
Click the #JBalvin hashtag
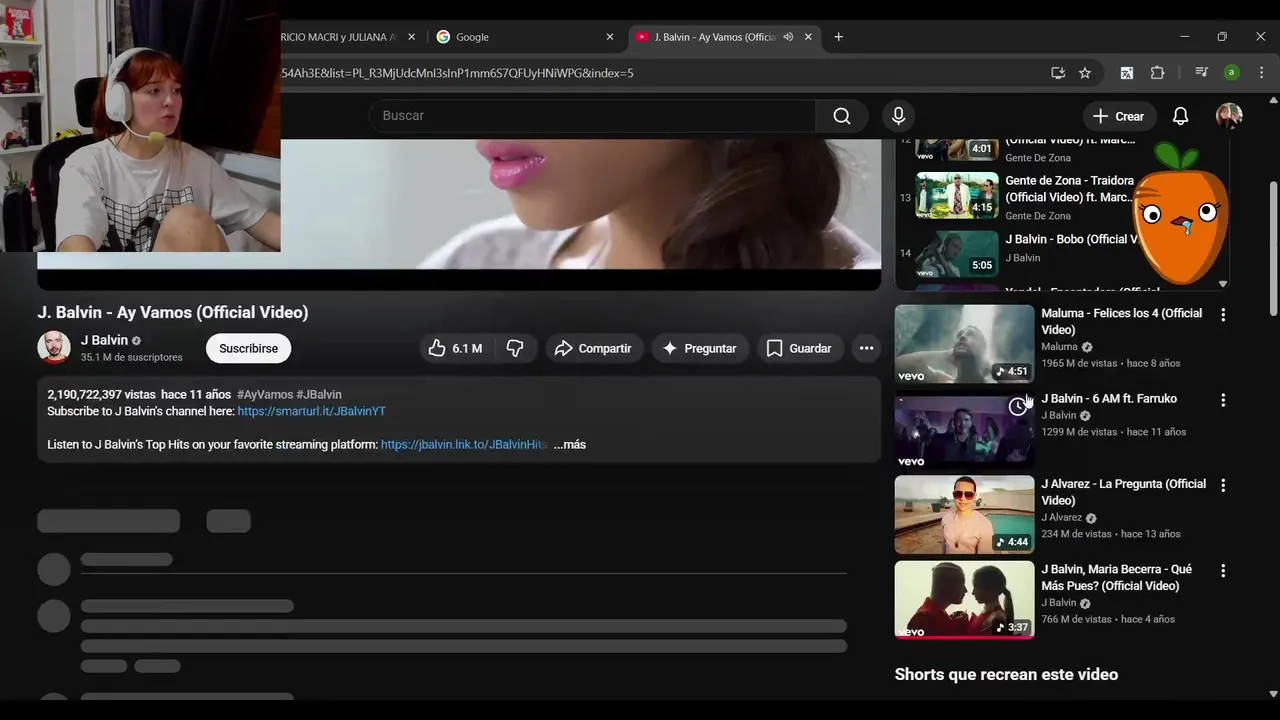[x=319, y=395]
